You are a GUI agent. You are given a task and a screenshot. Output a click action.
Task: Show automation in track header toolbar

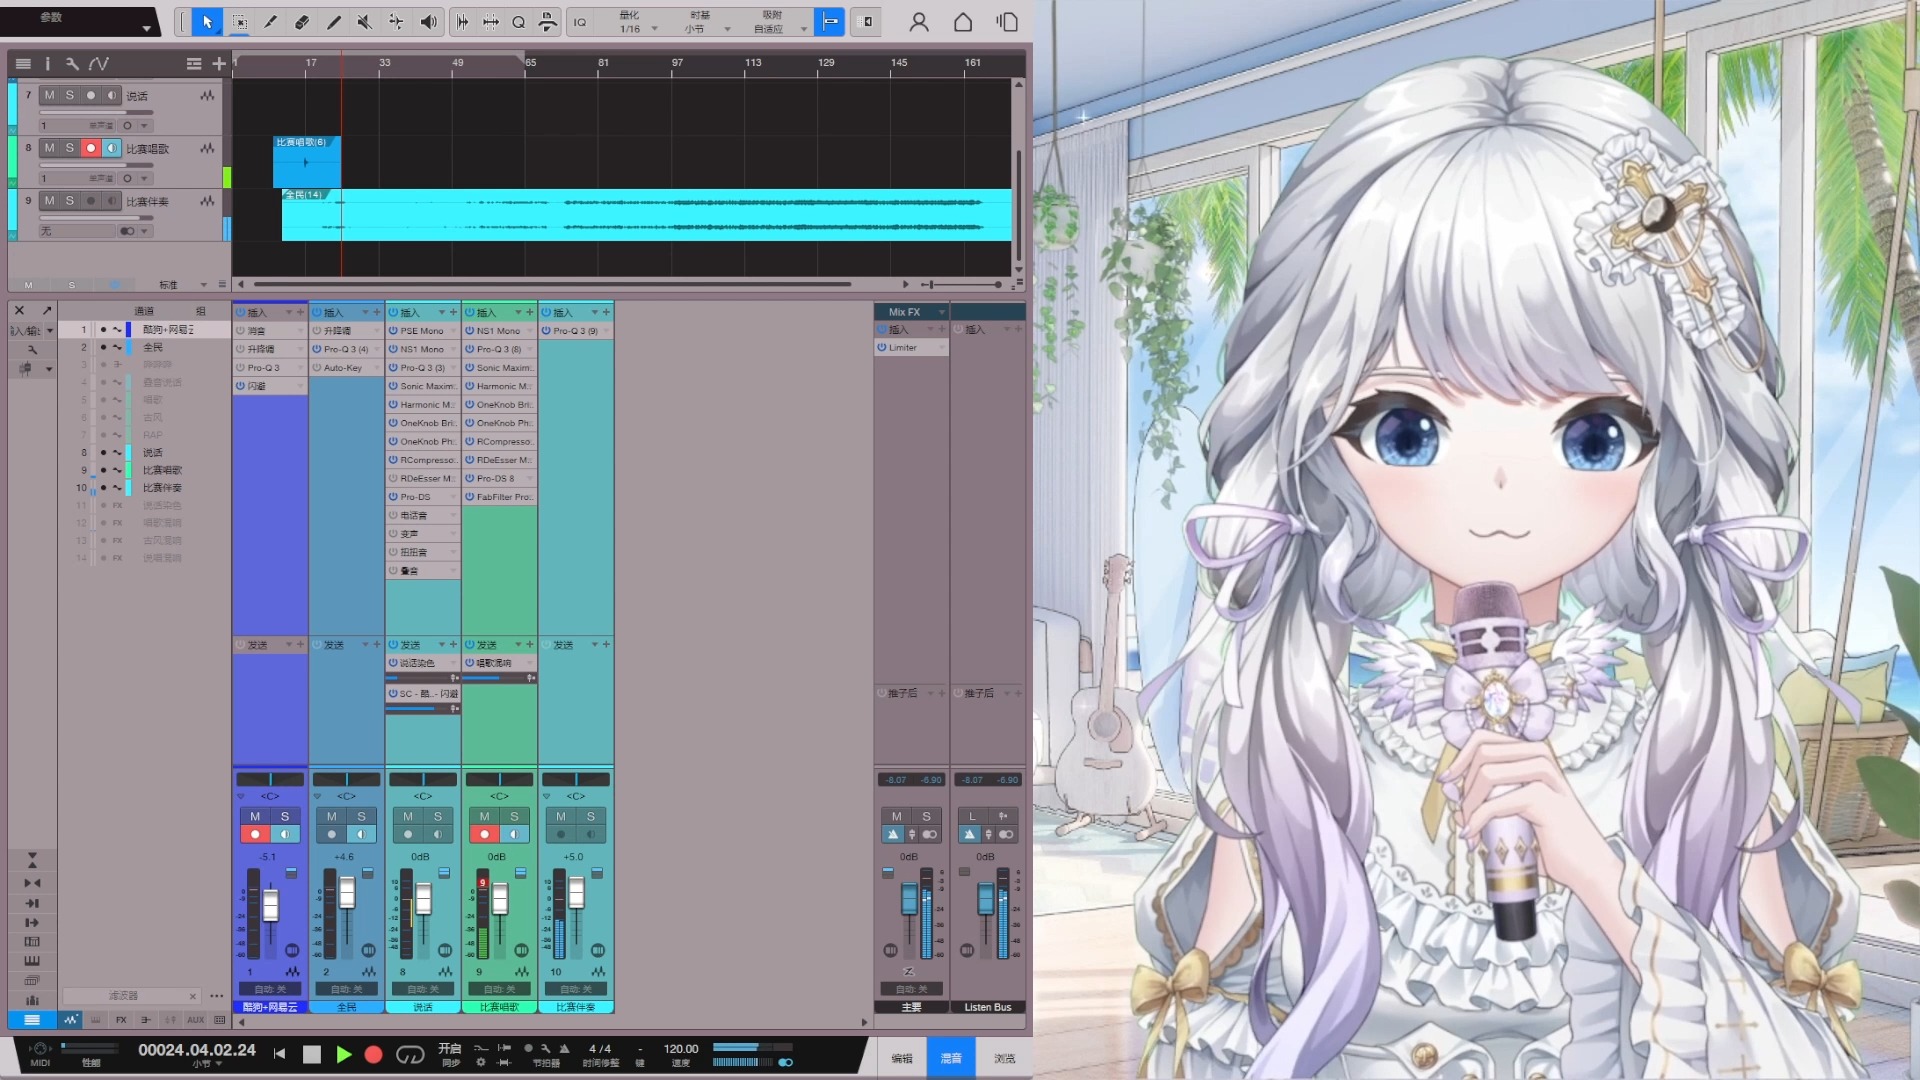(x=98, y=64)
